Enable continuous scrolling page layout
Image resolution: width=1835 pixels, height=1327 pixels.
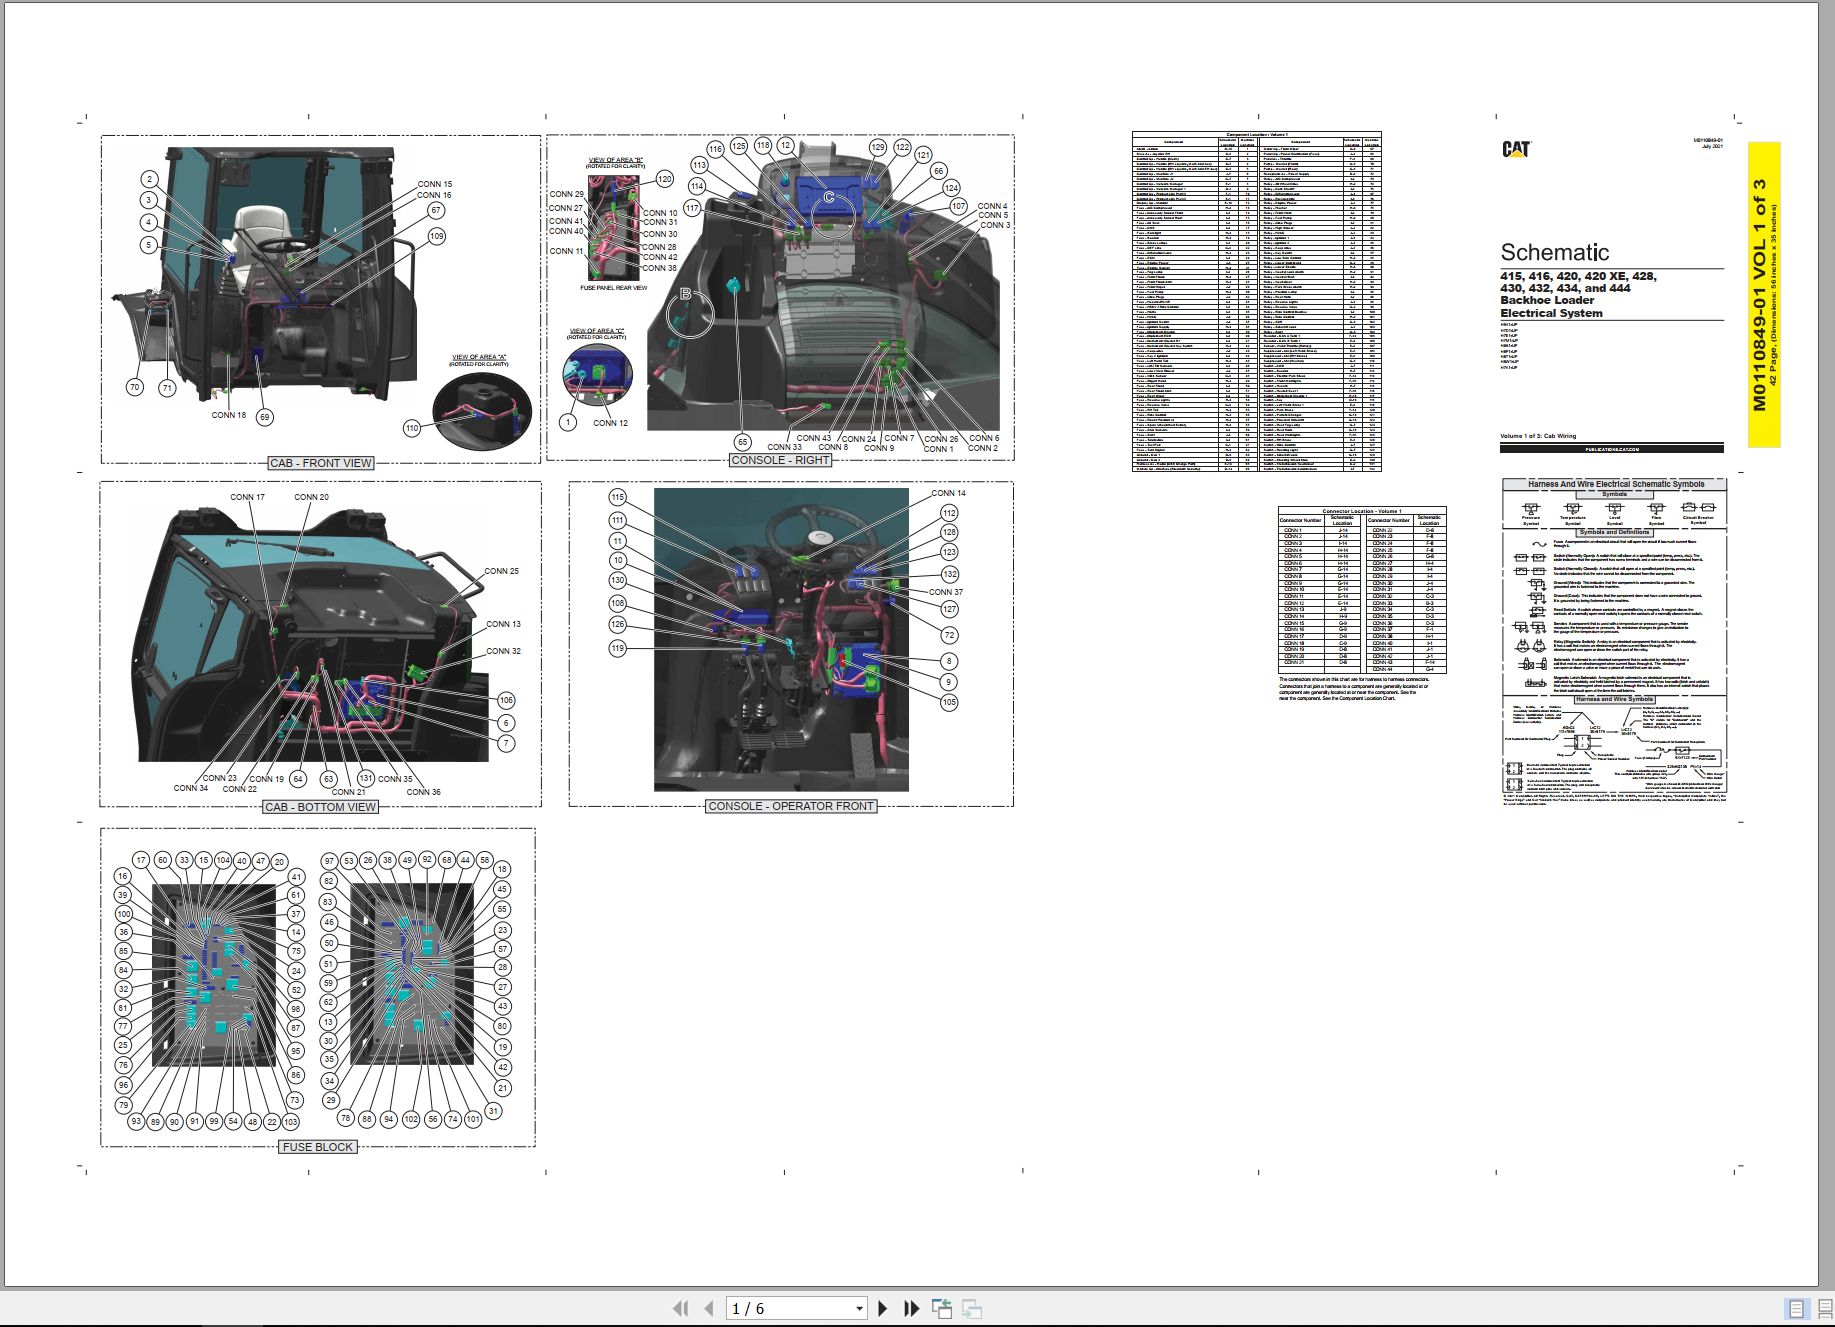click(1823, 1309)
